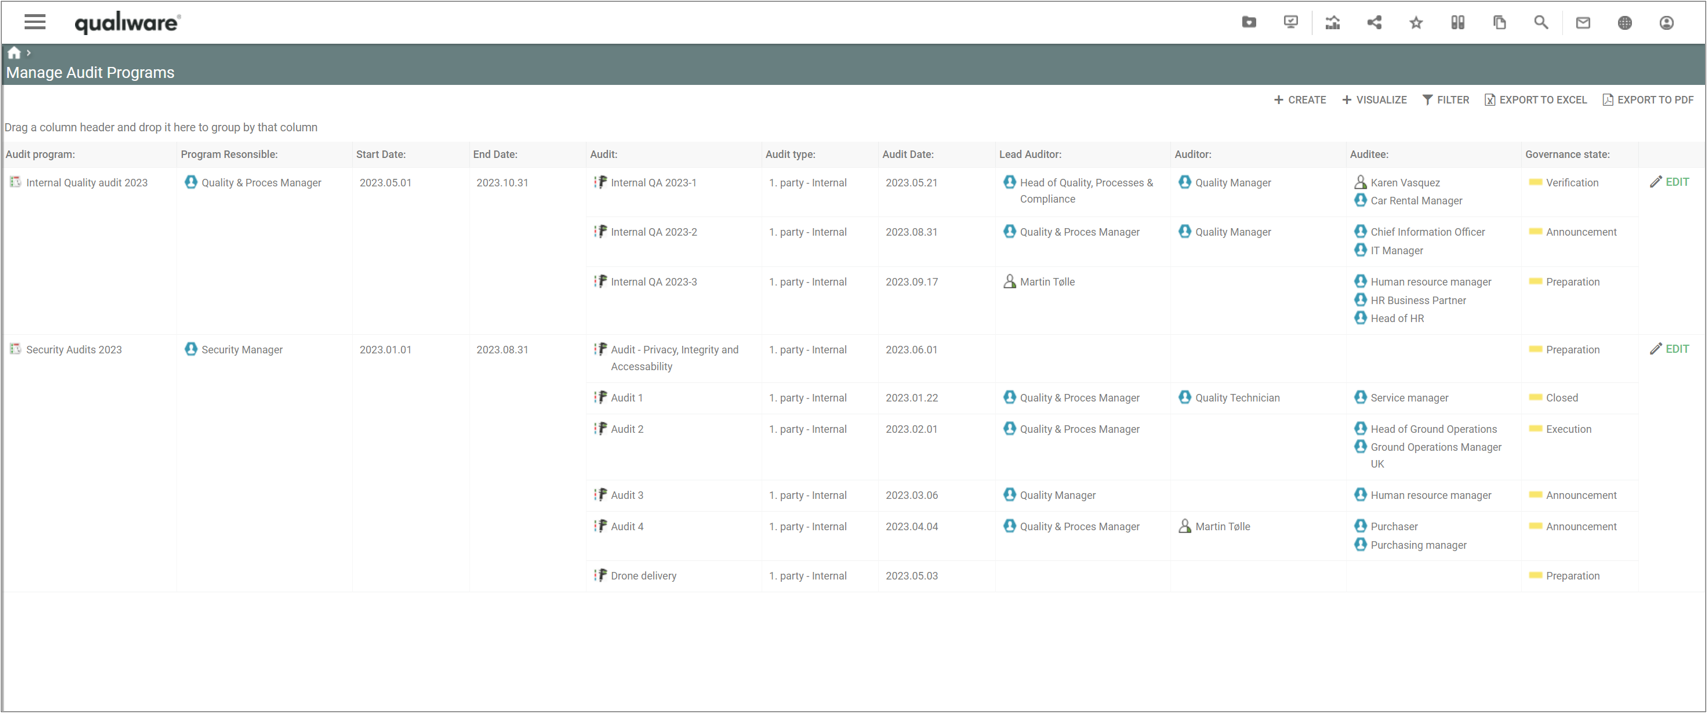Sort by Lead Auditor column header
The image size is (1707, 713).
(x=1030, y=155)
